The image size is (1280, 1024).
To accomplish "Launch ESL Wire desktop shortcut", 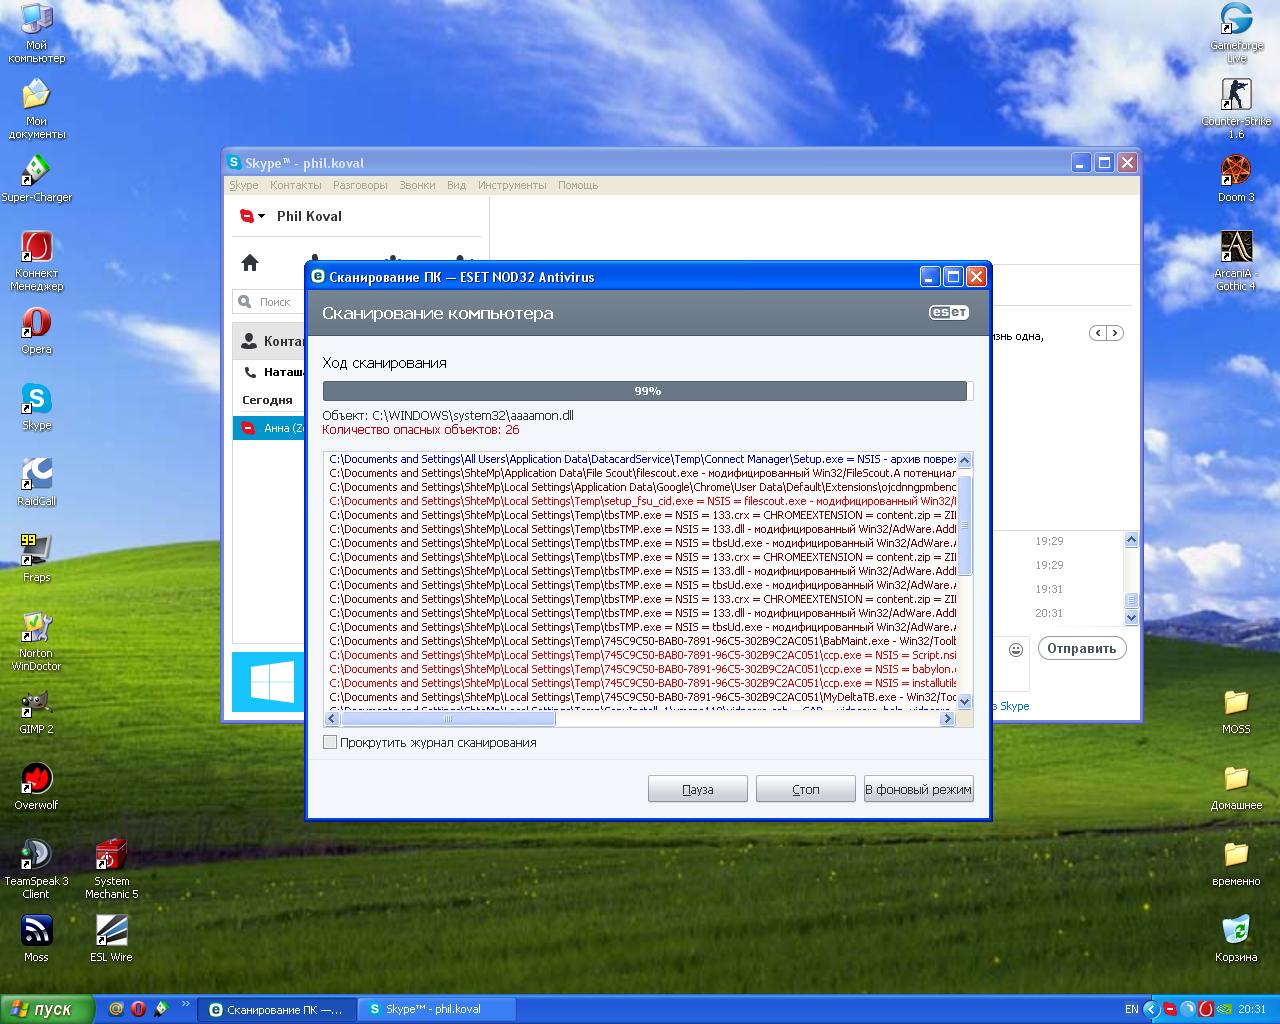I will point(112,939).
